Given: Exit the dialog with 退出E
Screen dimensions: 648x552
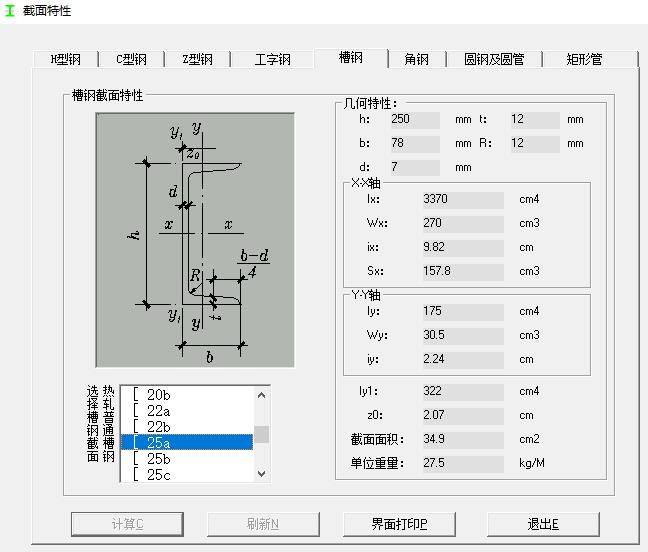Looking at the screenshot, I should pos(543,524).
